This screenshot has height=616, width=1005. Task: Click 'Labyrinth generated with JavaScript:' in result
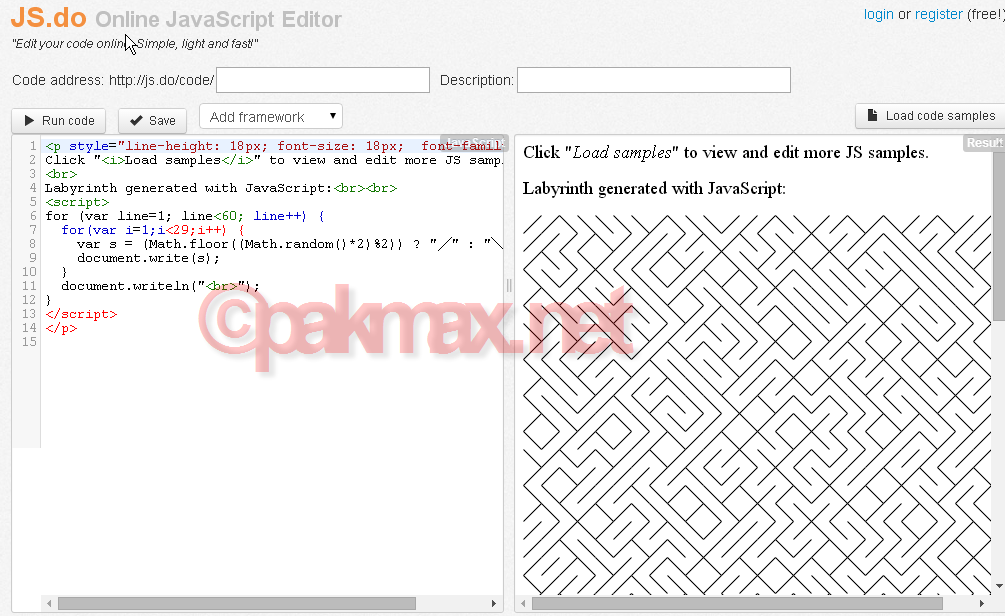tap(654, 188)
